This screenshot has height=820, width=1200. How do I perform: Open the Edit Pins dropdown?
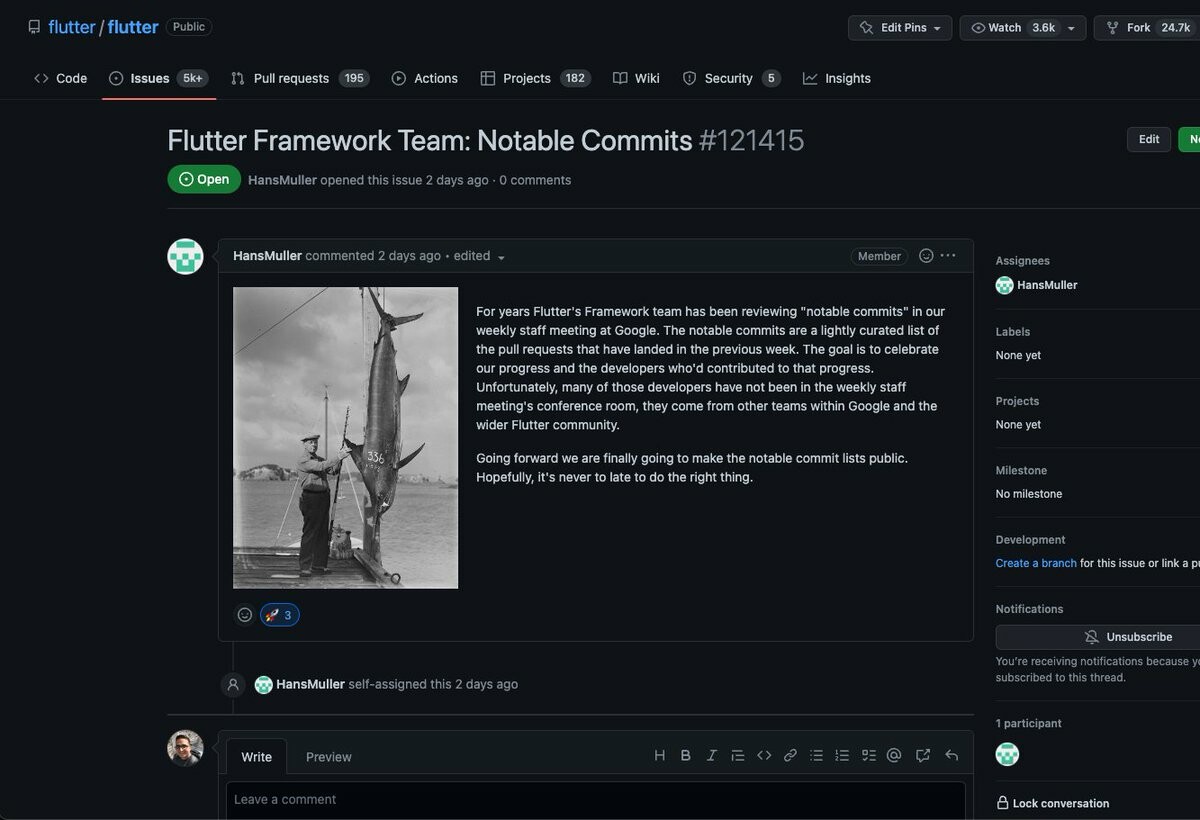pyautogui.click(x=900, y=28)
